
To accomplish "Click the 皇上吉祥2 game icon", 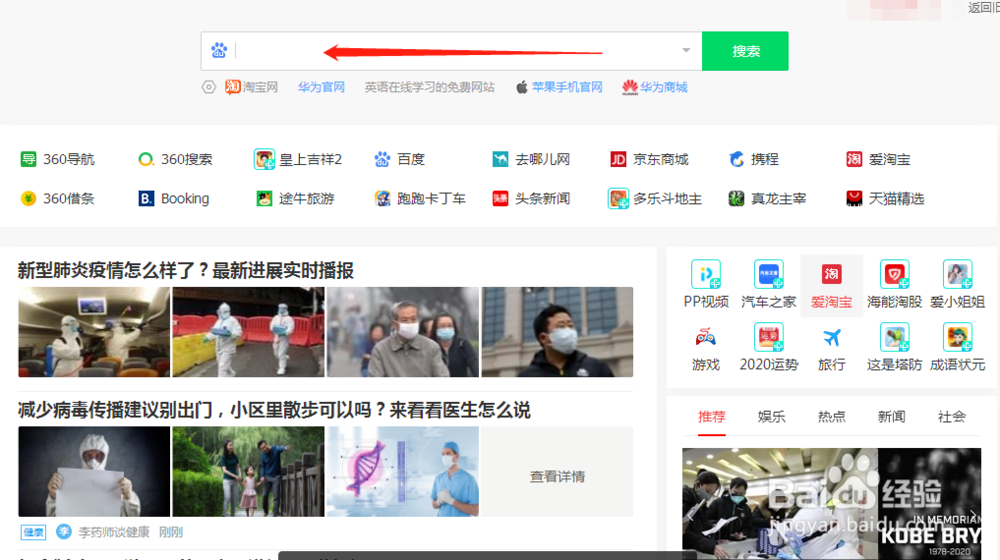I will tap(264, 159).
